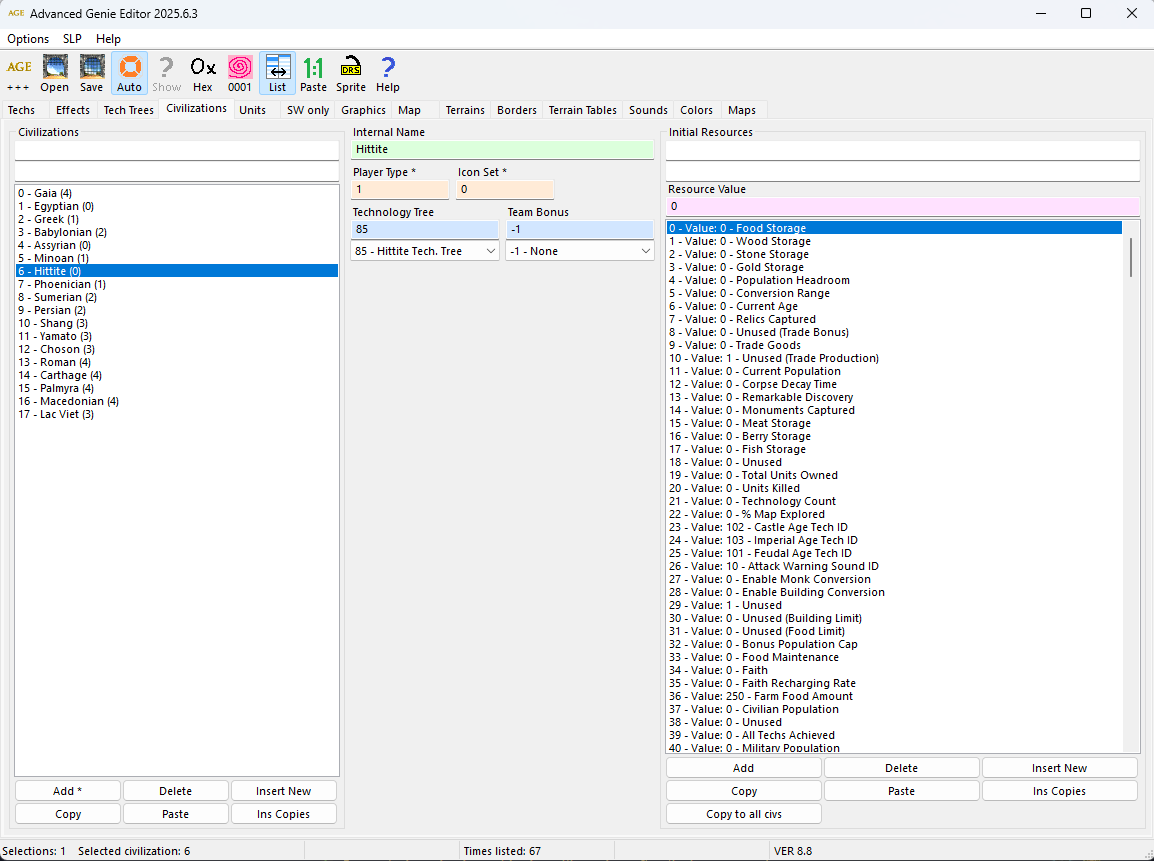Click the Open file toolbar icon
This screenshot has width=1154, height=861.
(55, 74)
